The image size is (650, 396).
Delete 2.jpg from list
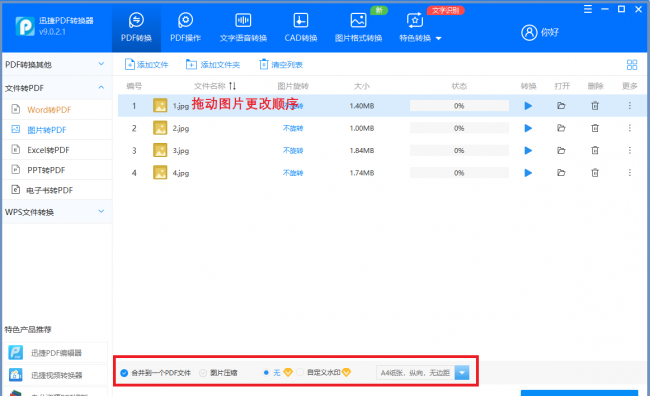point(595,128)
